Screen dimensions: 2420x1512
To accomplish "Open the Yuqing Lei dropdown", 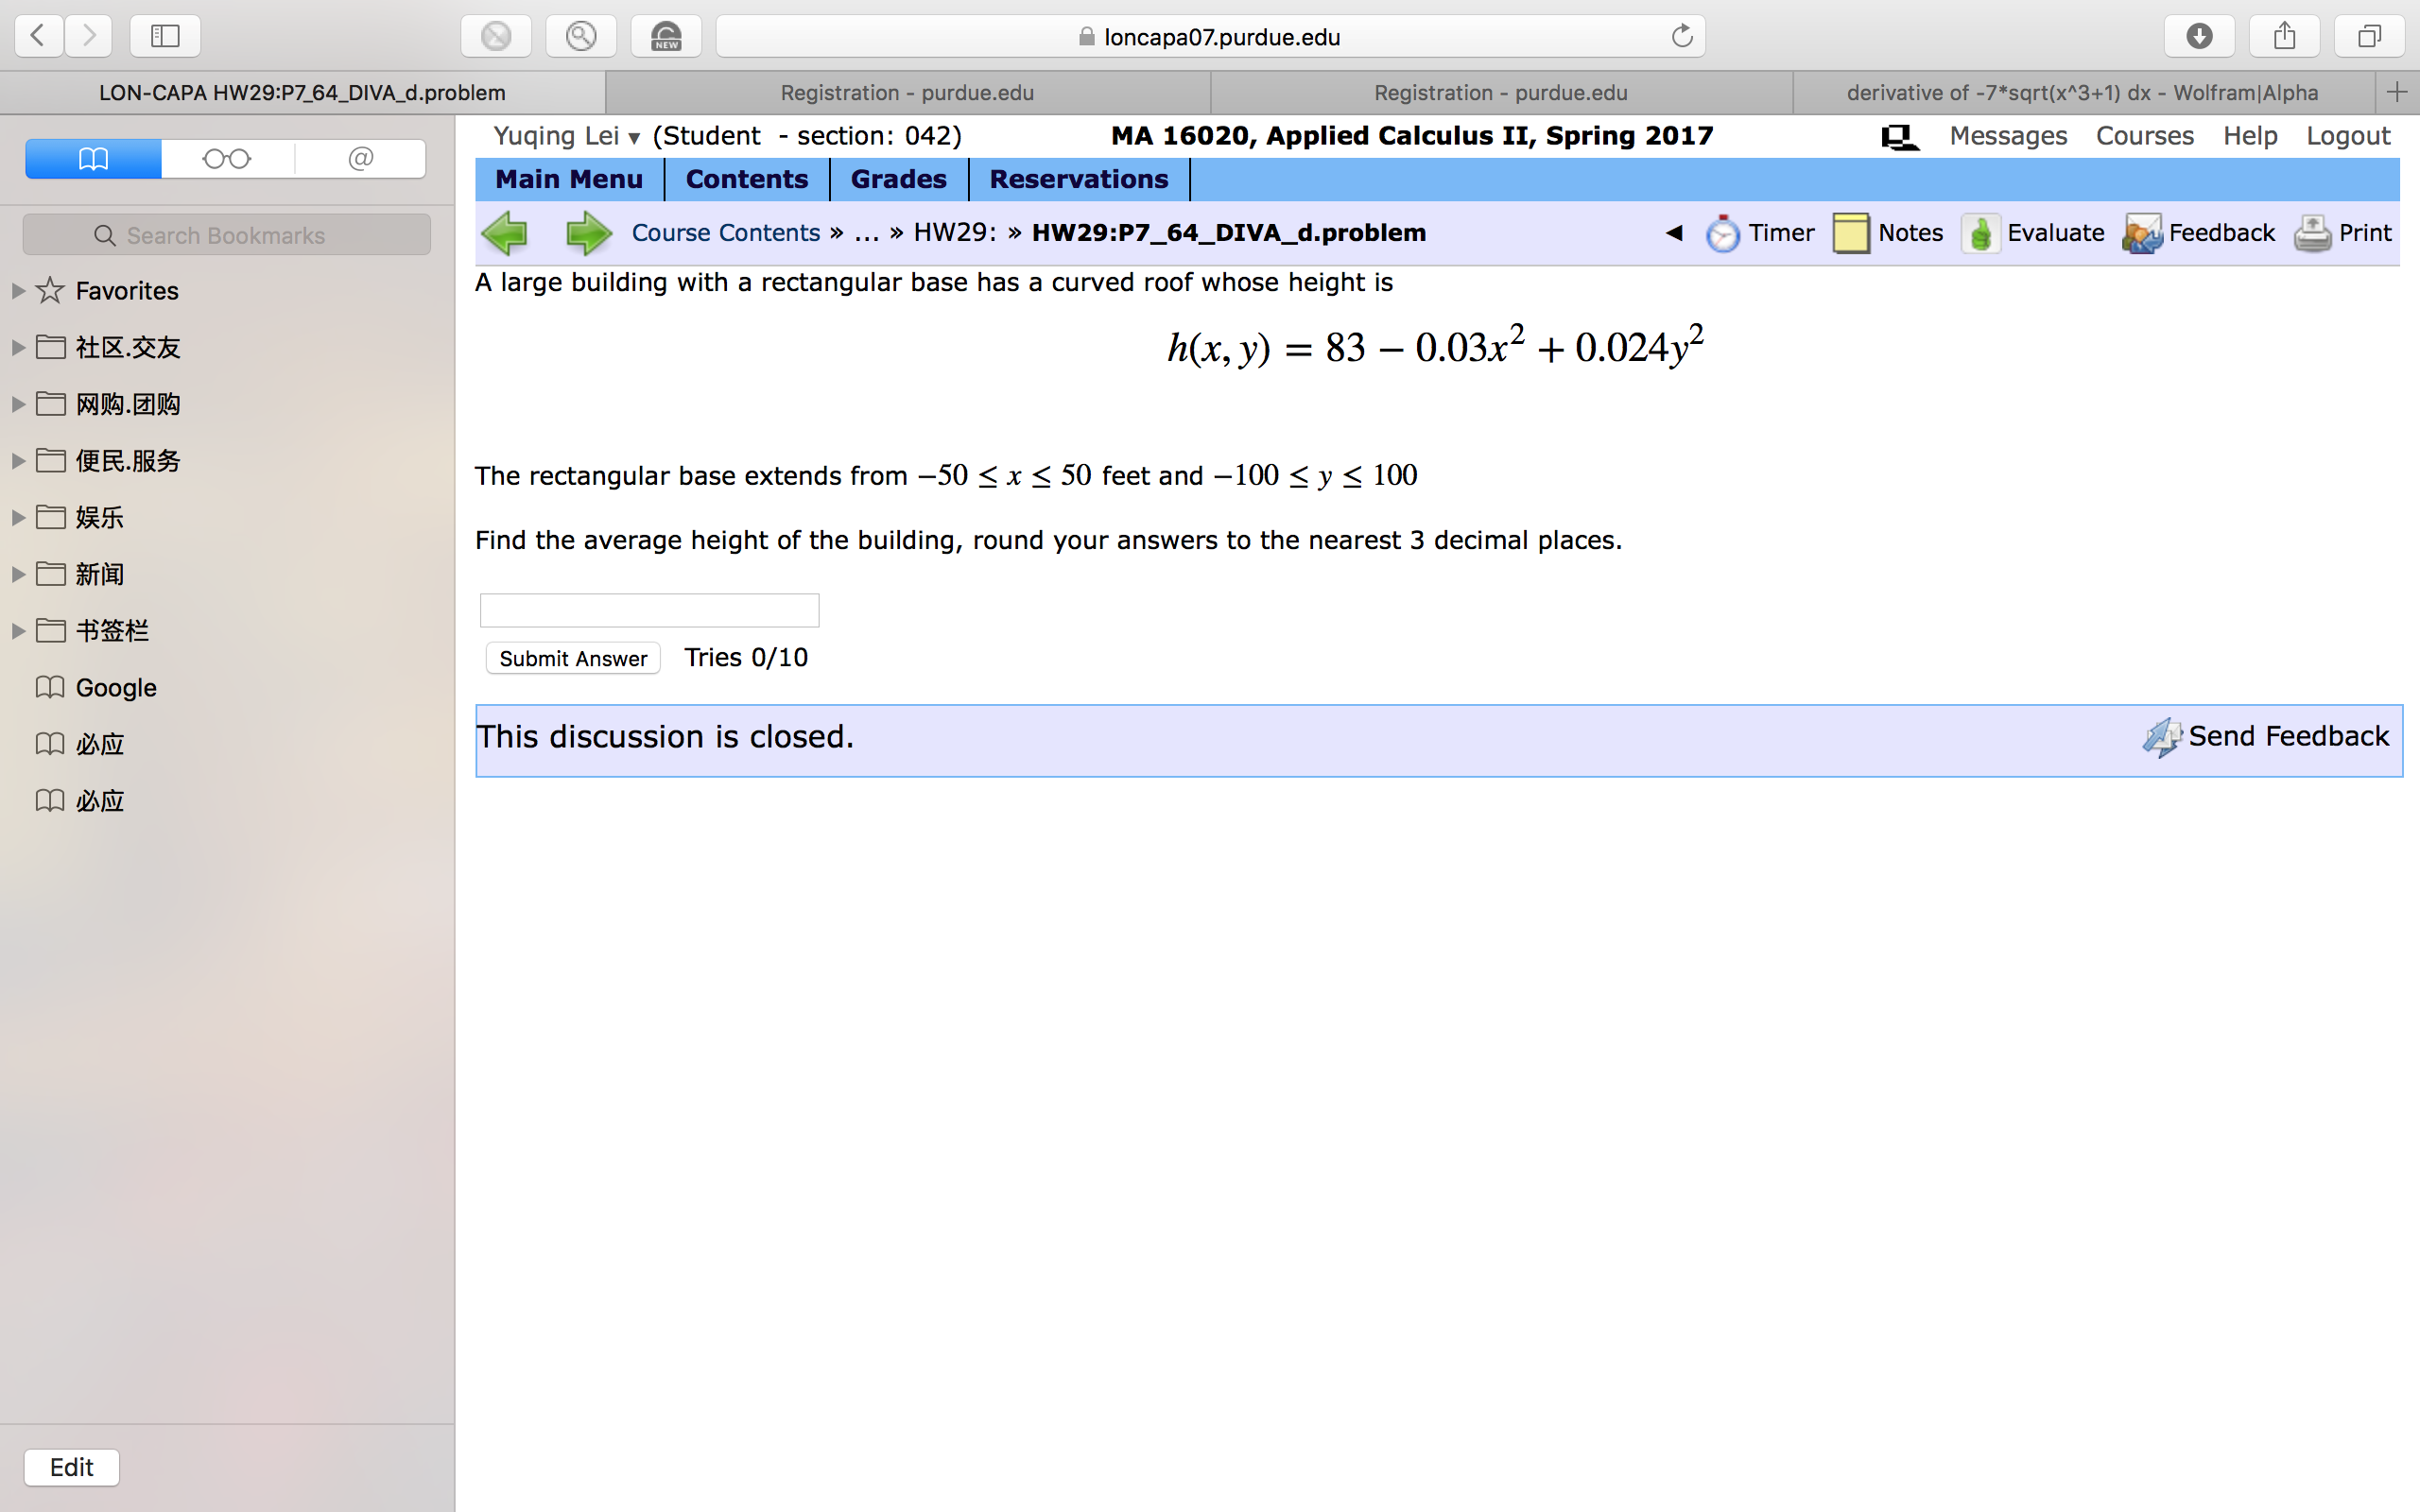I will pyautogui.click(x=633, y=138).
